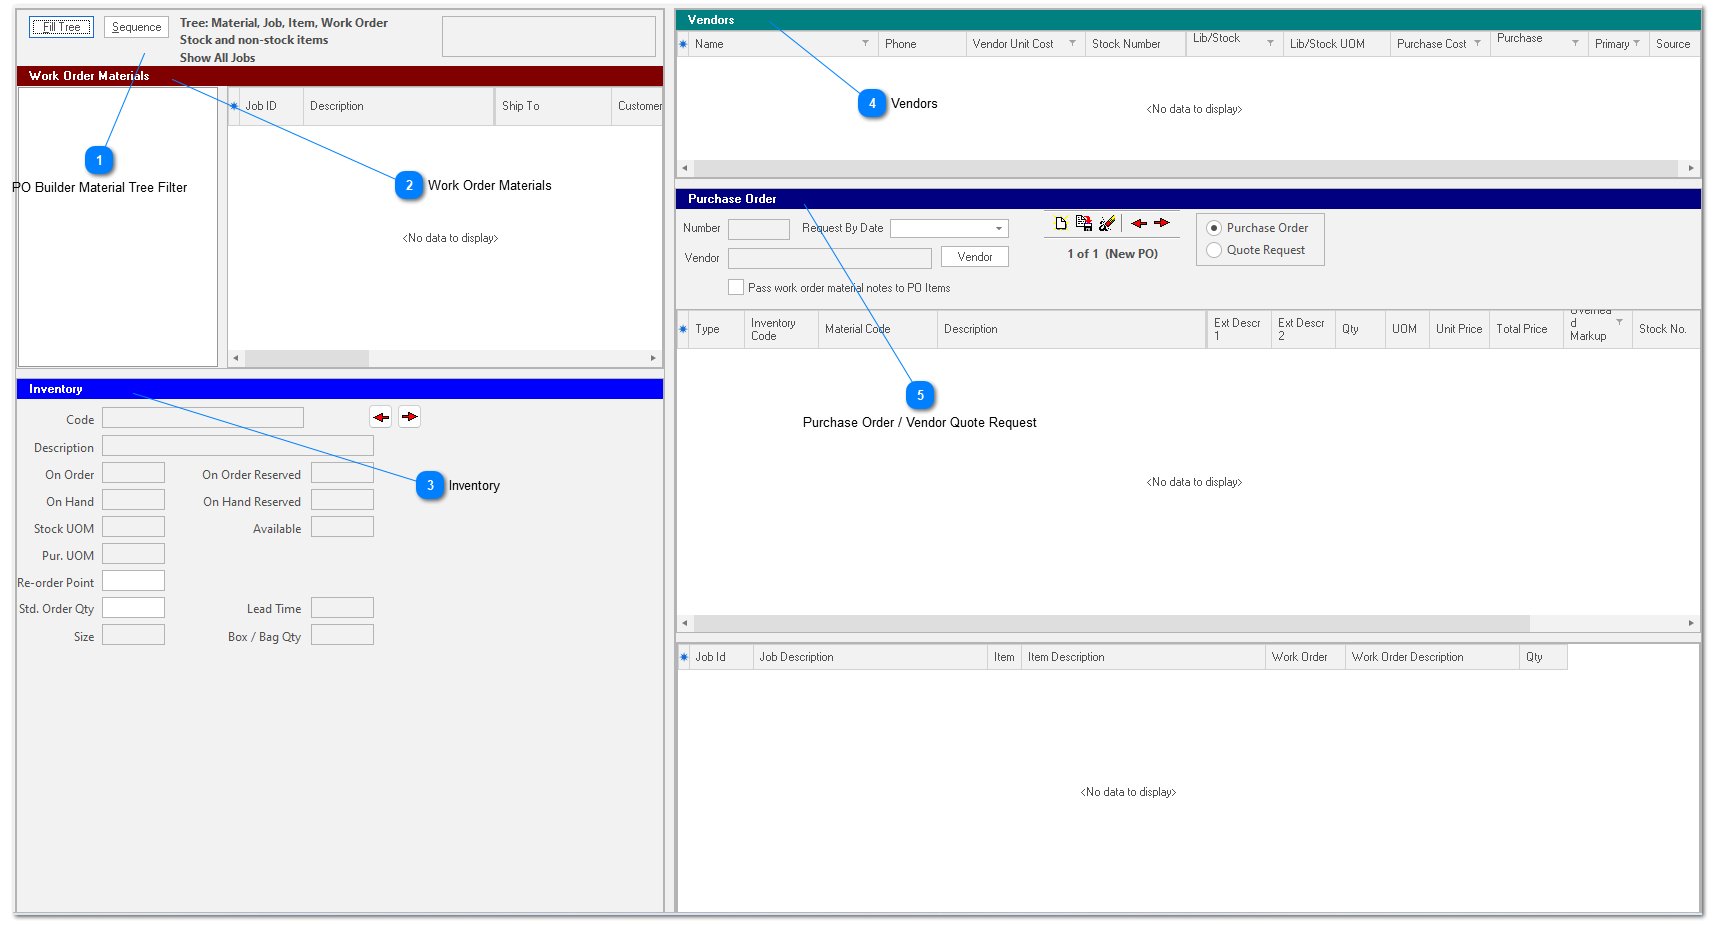The width and height of the screenshot is (1716, 926).
Task: Click the PO Number input field
Action: 759,228
